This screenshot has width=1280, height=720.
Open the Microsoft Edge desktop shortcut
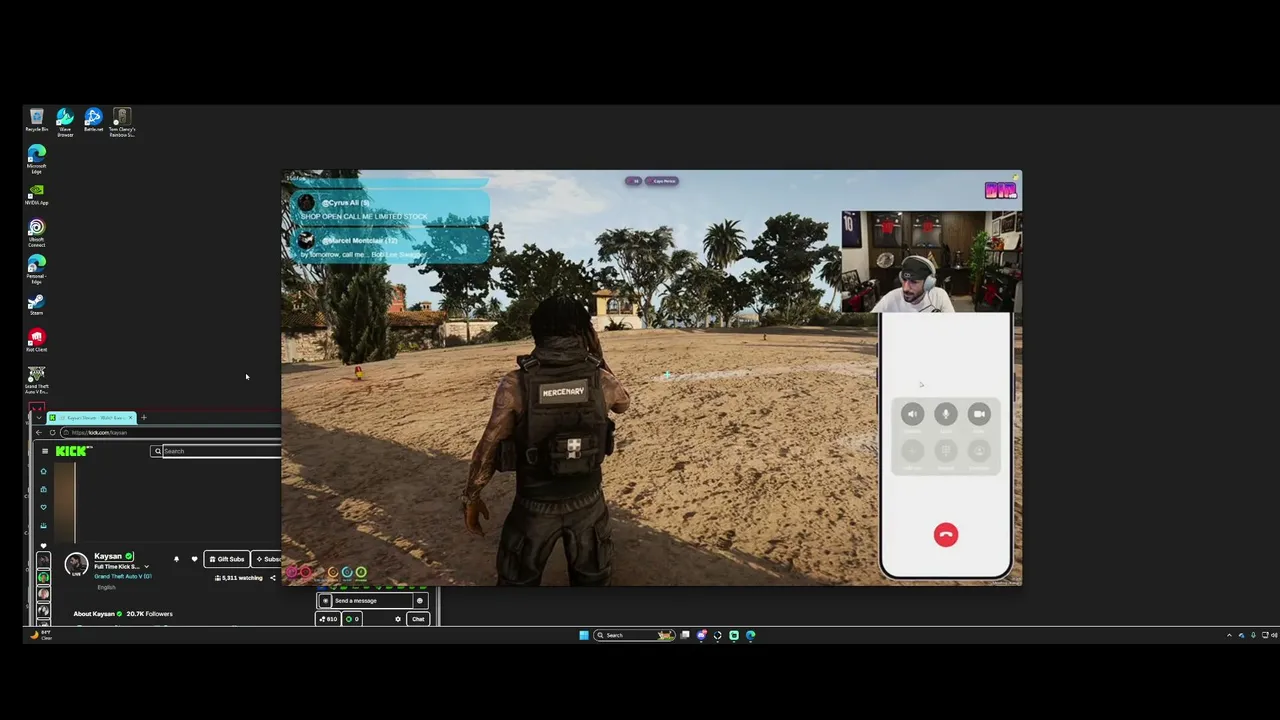tap(37, 159)
